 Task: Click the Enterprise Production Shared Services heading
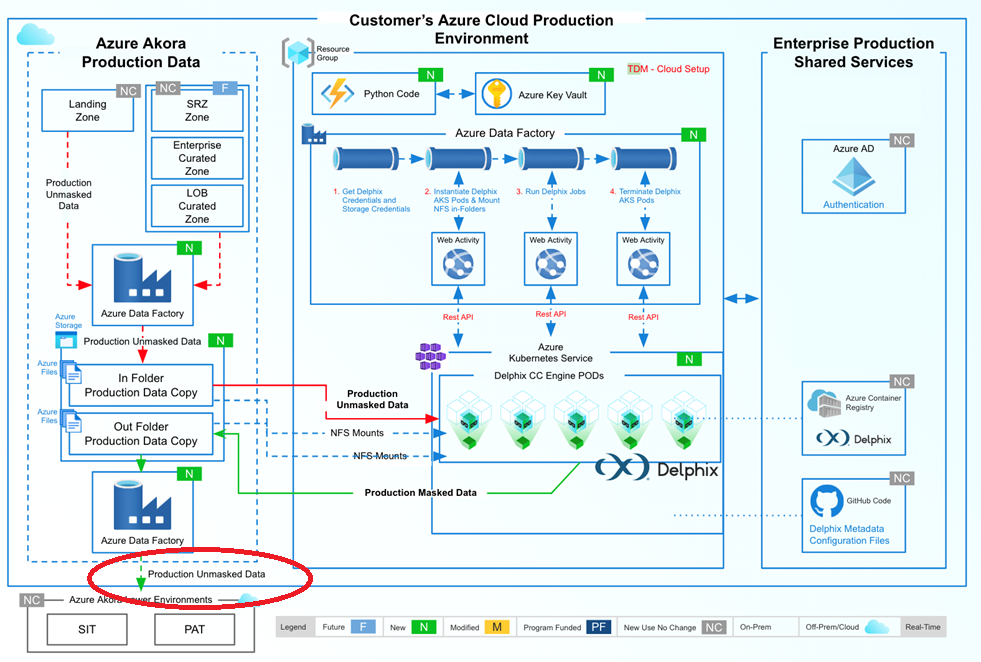click(x=853, y=53)
